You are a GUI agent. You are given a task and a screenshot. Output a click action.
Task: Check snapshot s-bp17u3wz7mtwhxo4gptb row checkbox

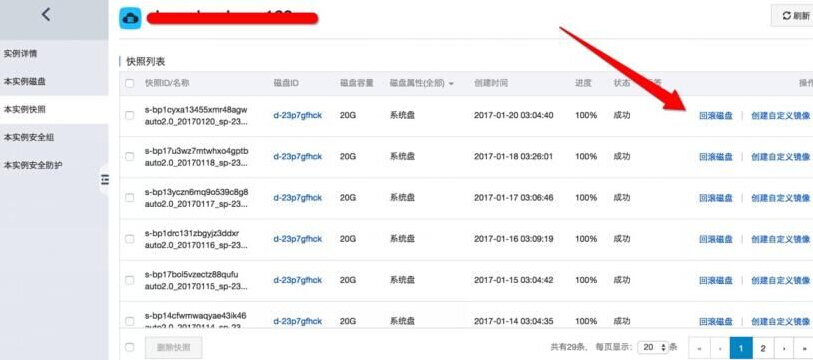[x=130, y=156]
